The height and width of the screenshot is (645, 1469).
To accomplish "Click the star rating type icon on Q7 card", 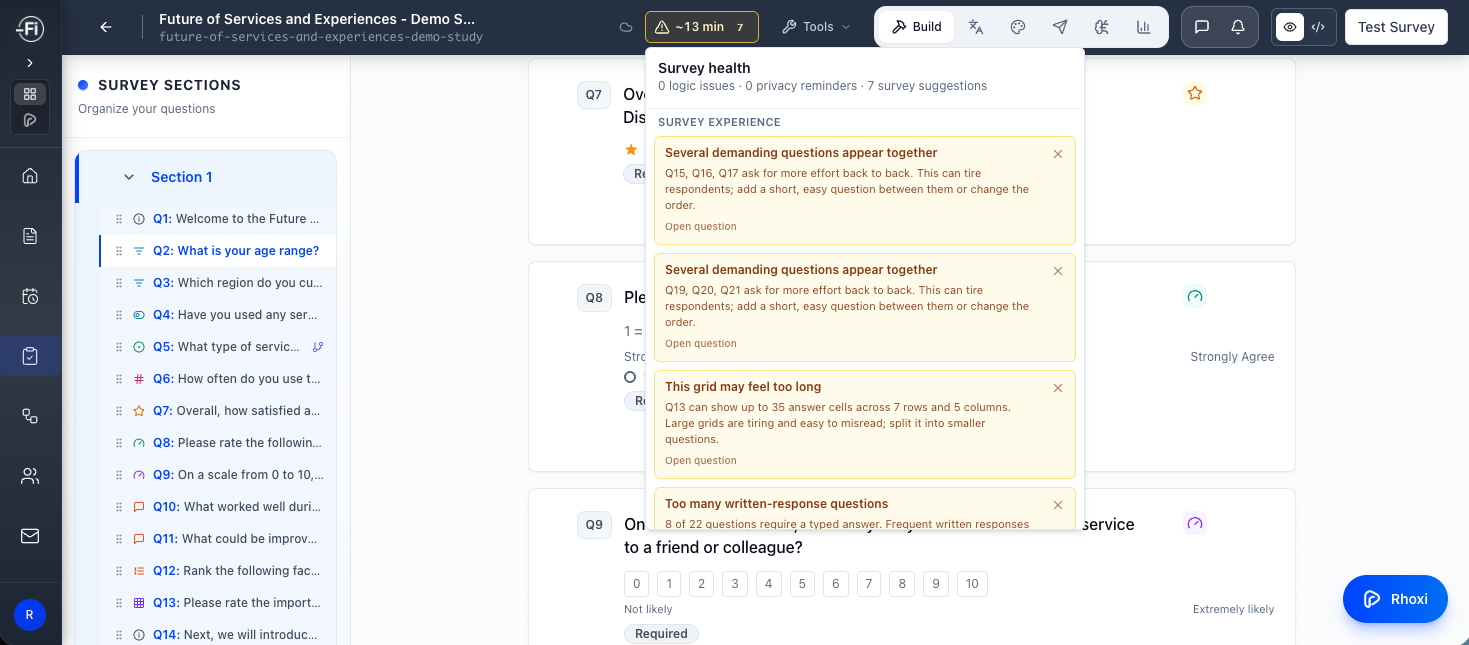I will [1195, 93].
